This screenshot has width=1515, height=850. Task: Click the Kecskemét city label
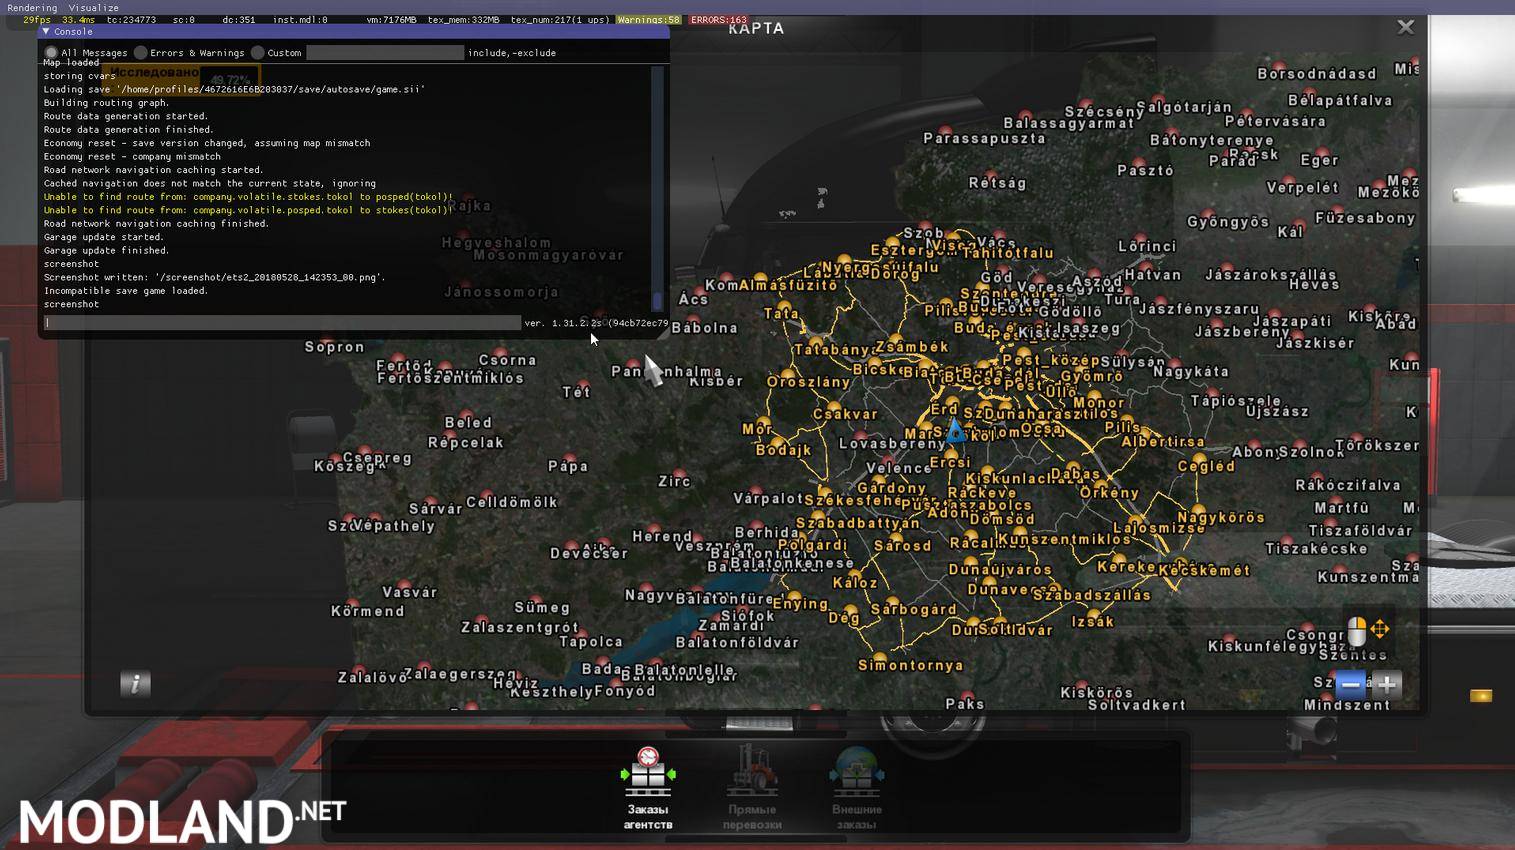tap(1204, 570)
